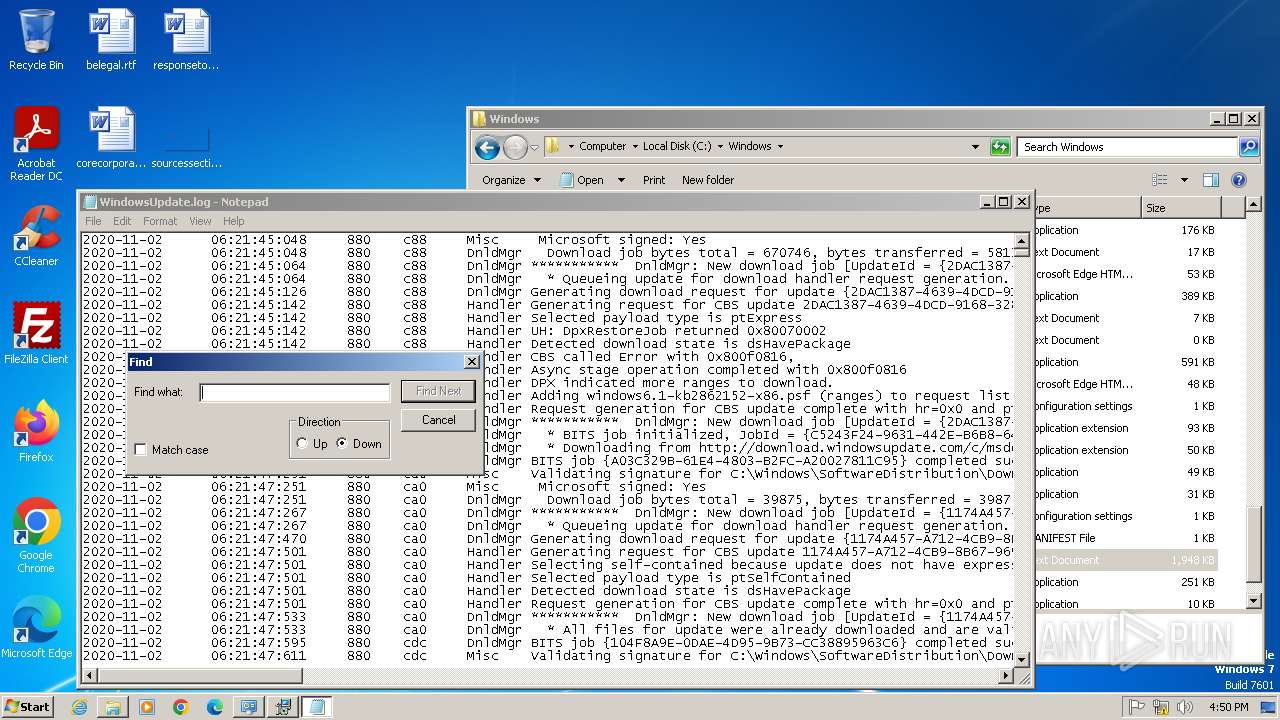Select the Down direction radio button
This screenshot has height=720, width=1280.
[x=343, y=444]
